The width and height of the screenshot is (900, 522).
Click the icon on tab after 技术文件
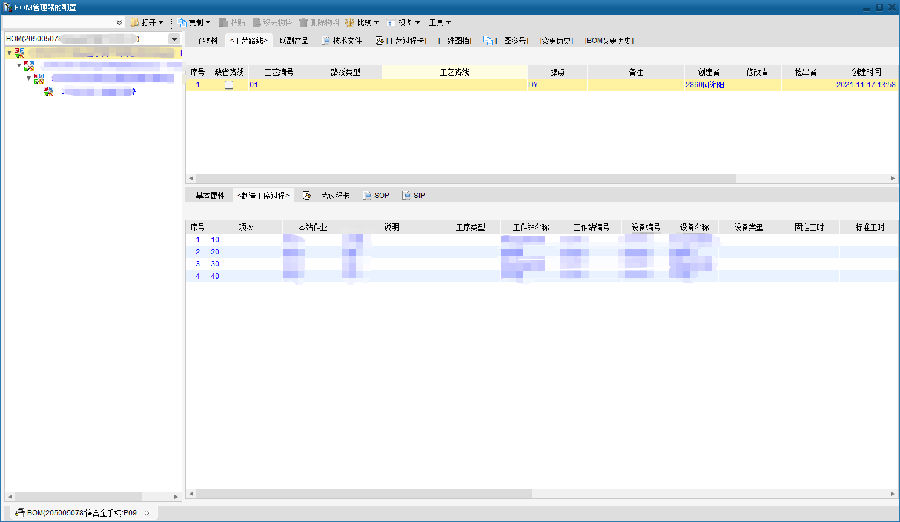pyautogui.click(x=379, y=40)
